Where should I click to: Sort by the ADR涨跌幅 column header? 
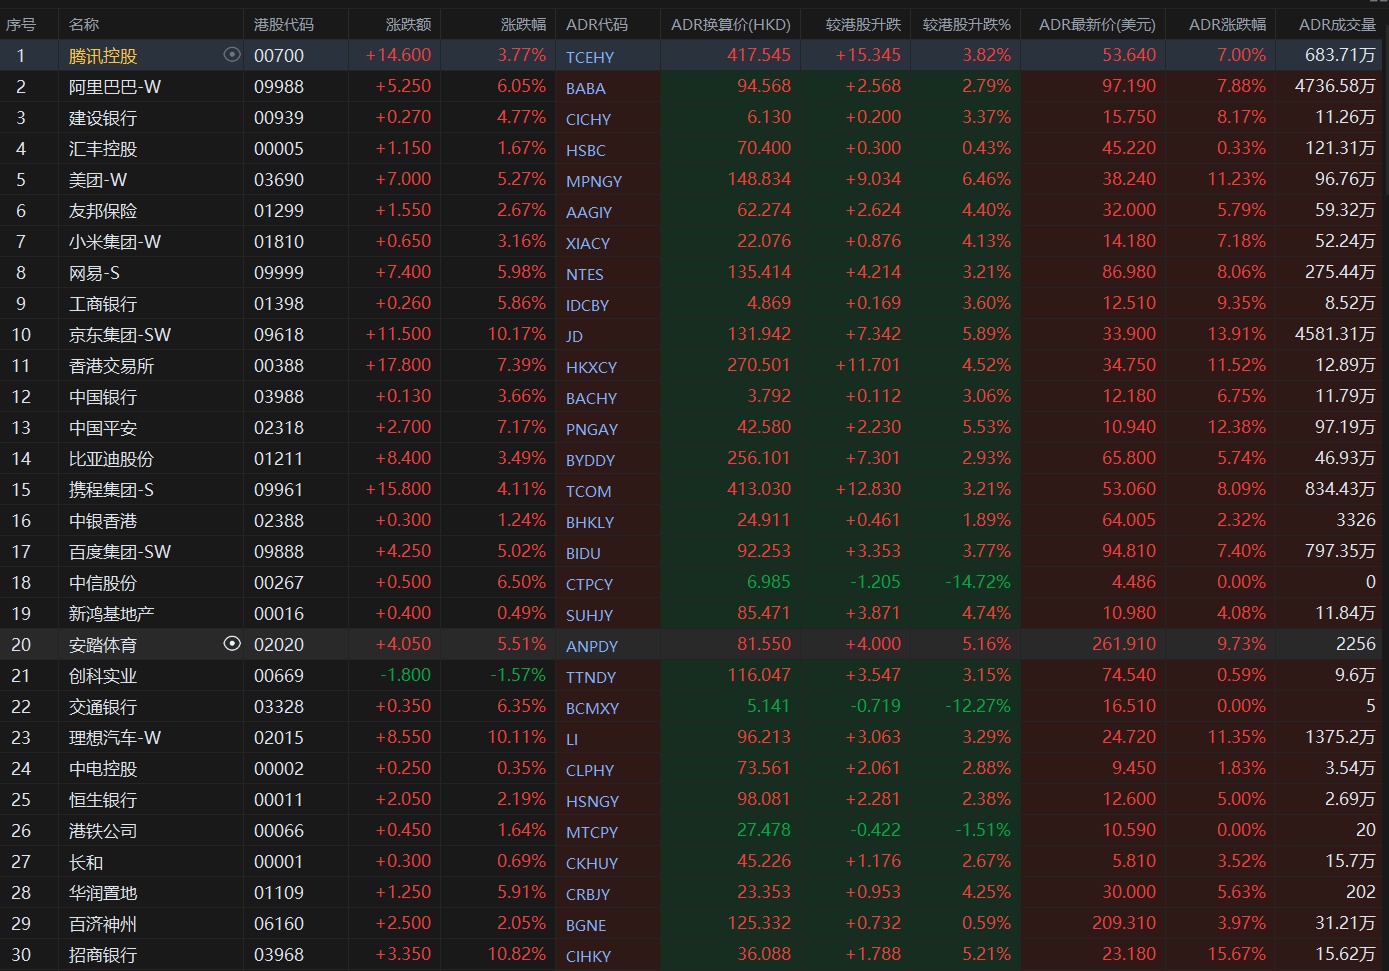point(1227,24)
